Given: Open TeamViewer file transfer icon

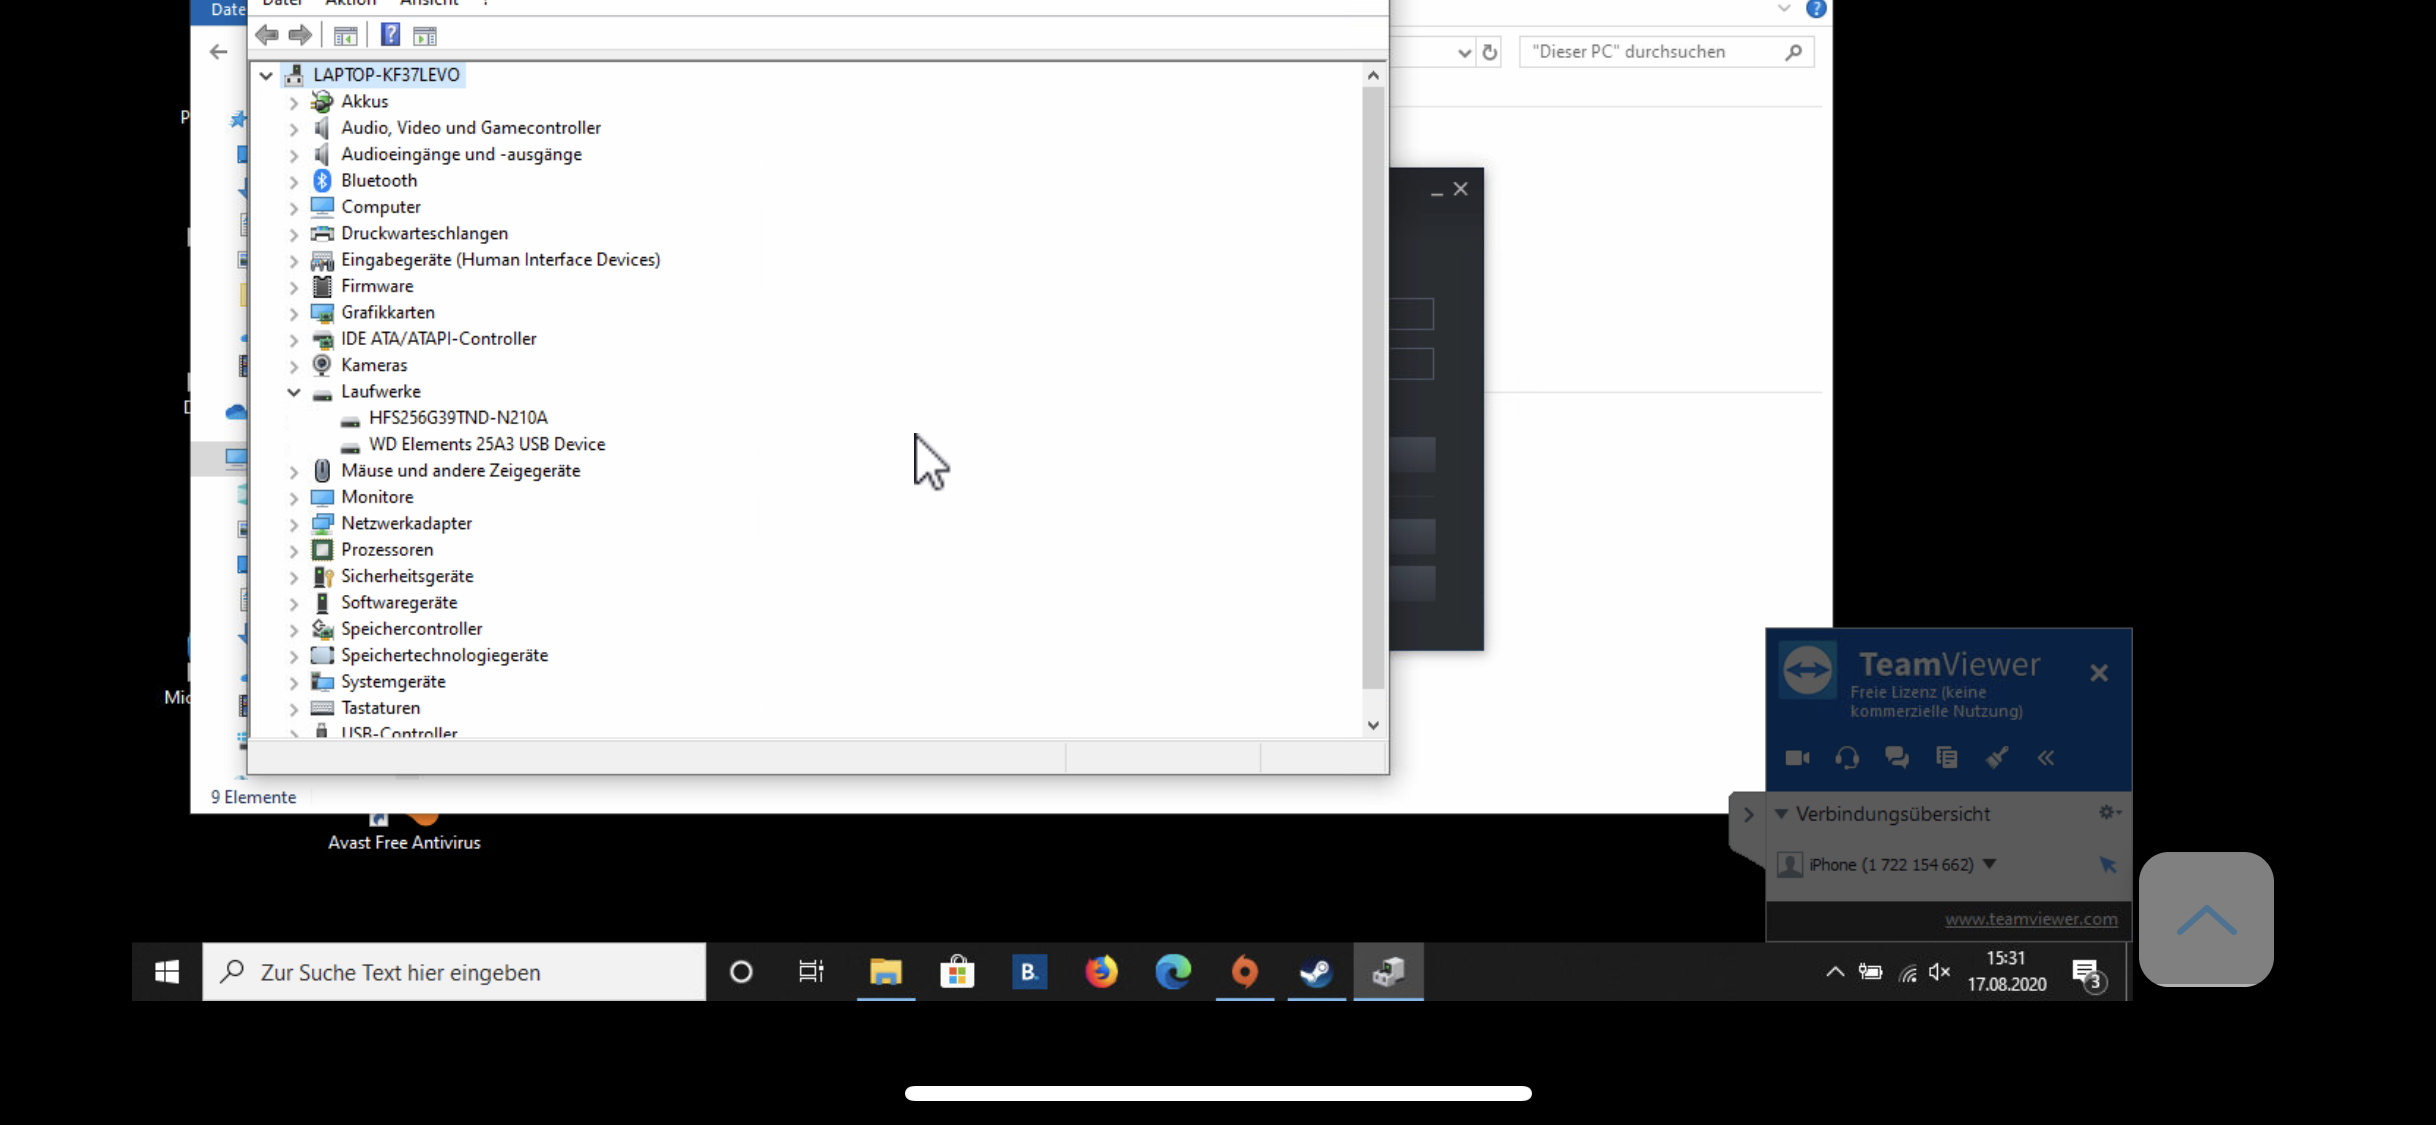Looking at the screenshot, I should [x=1946, y=758].
